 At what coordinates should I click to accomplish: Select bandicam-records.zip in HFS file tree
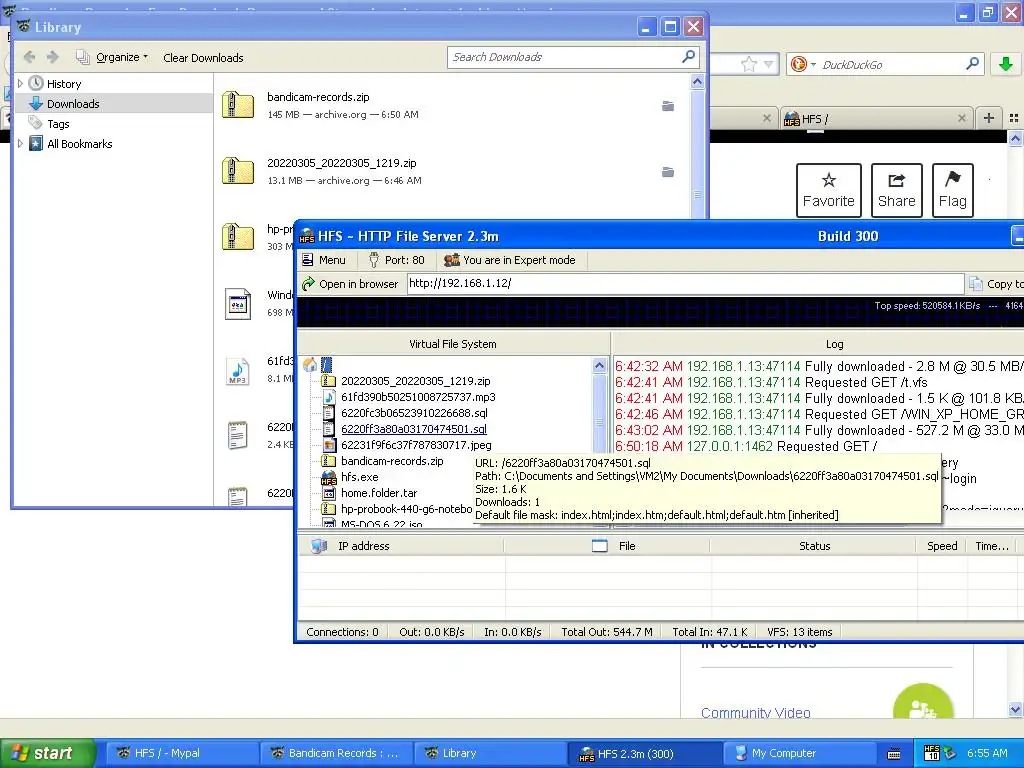coord(392,461)
